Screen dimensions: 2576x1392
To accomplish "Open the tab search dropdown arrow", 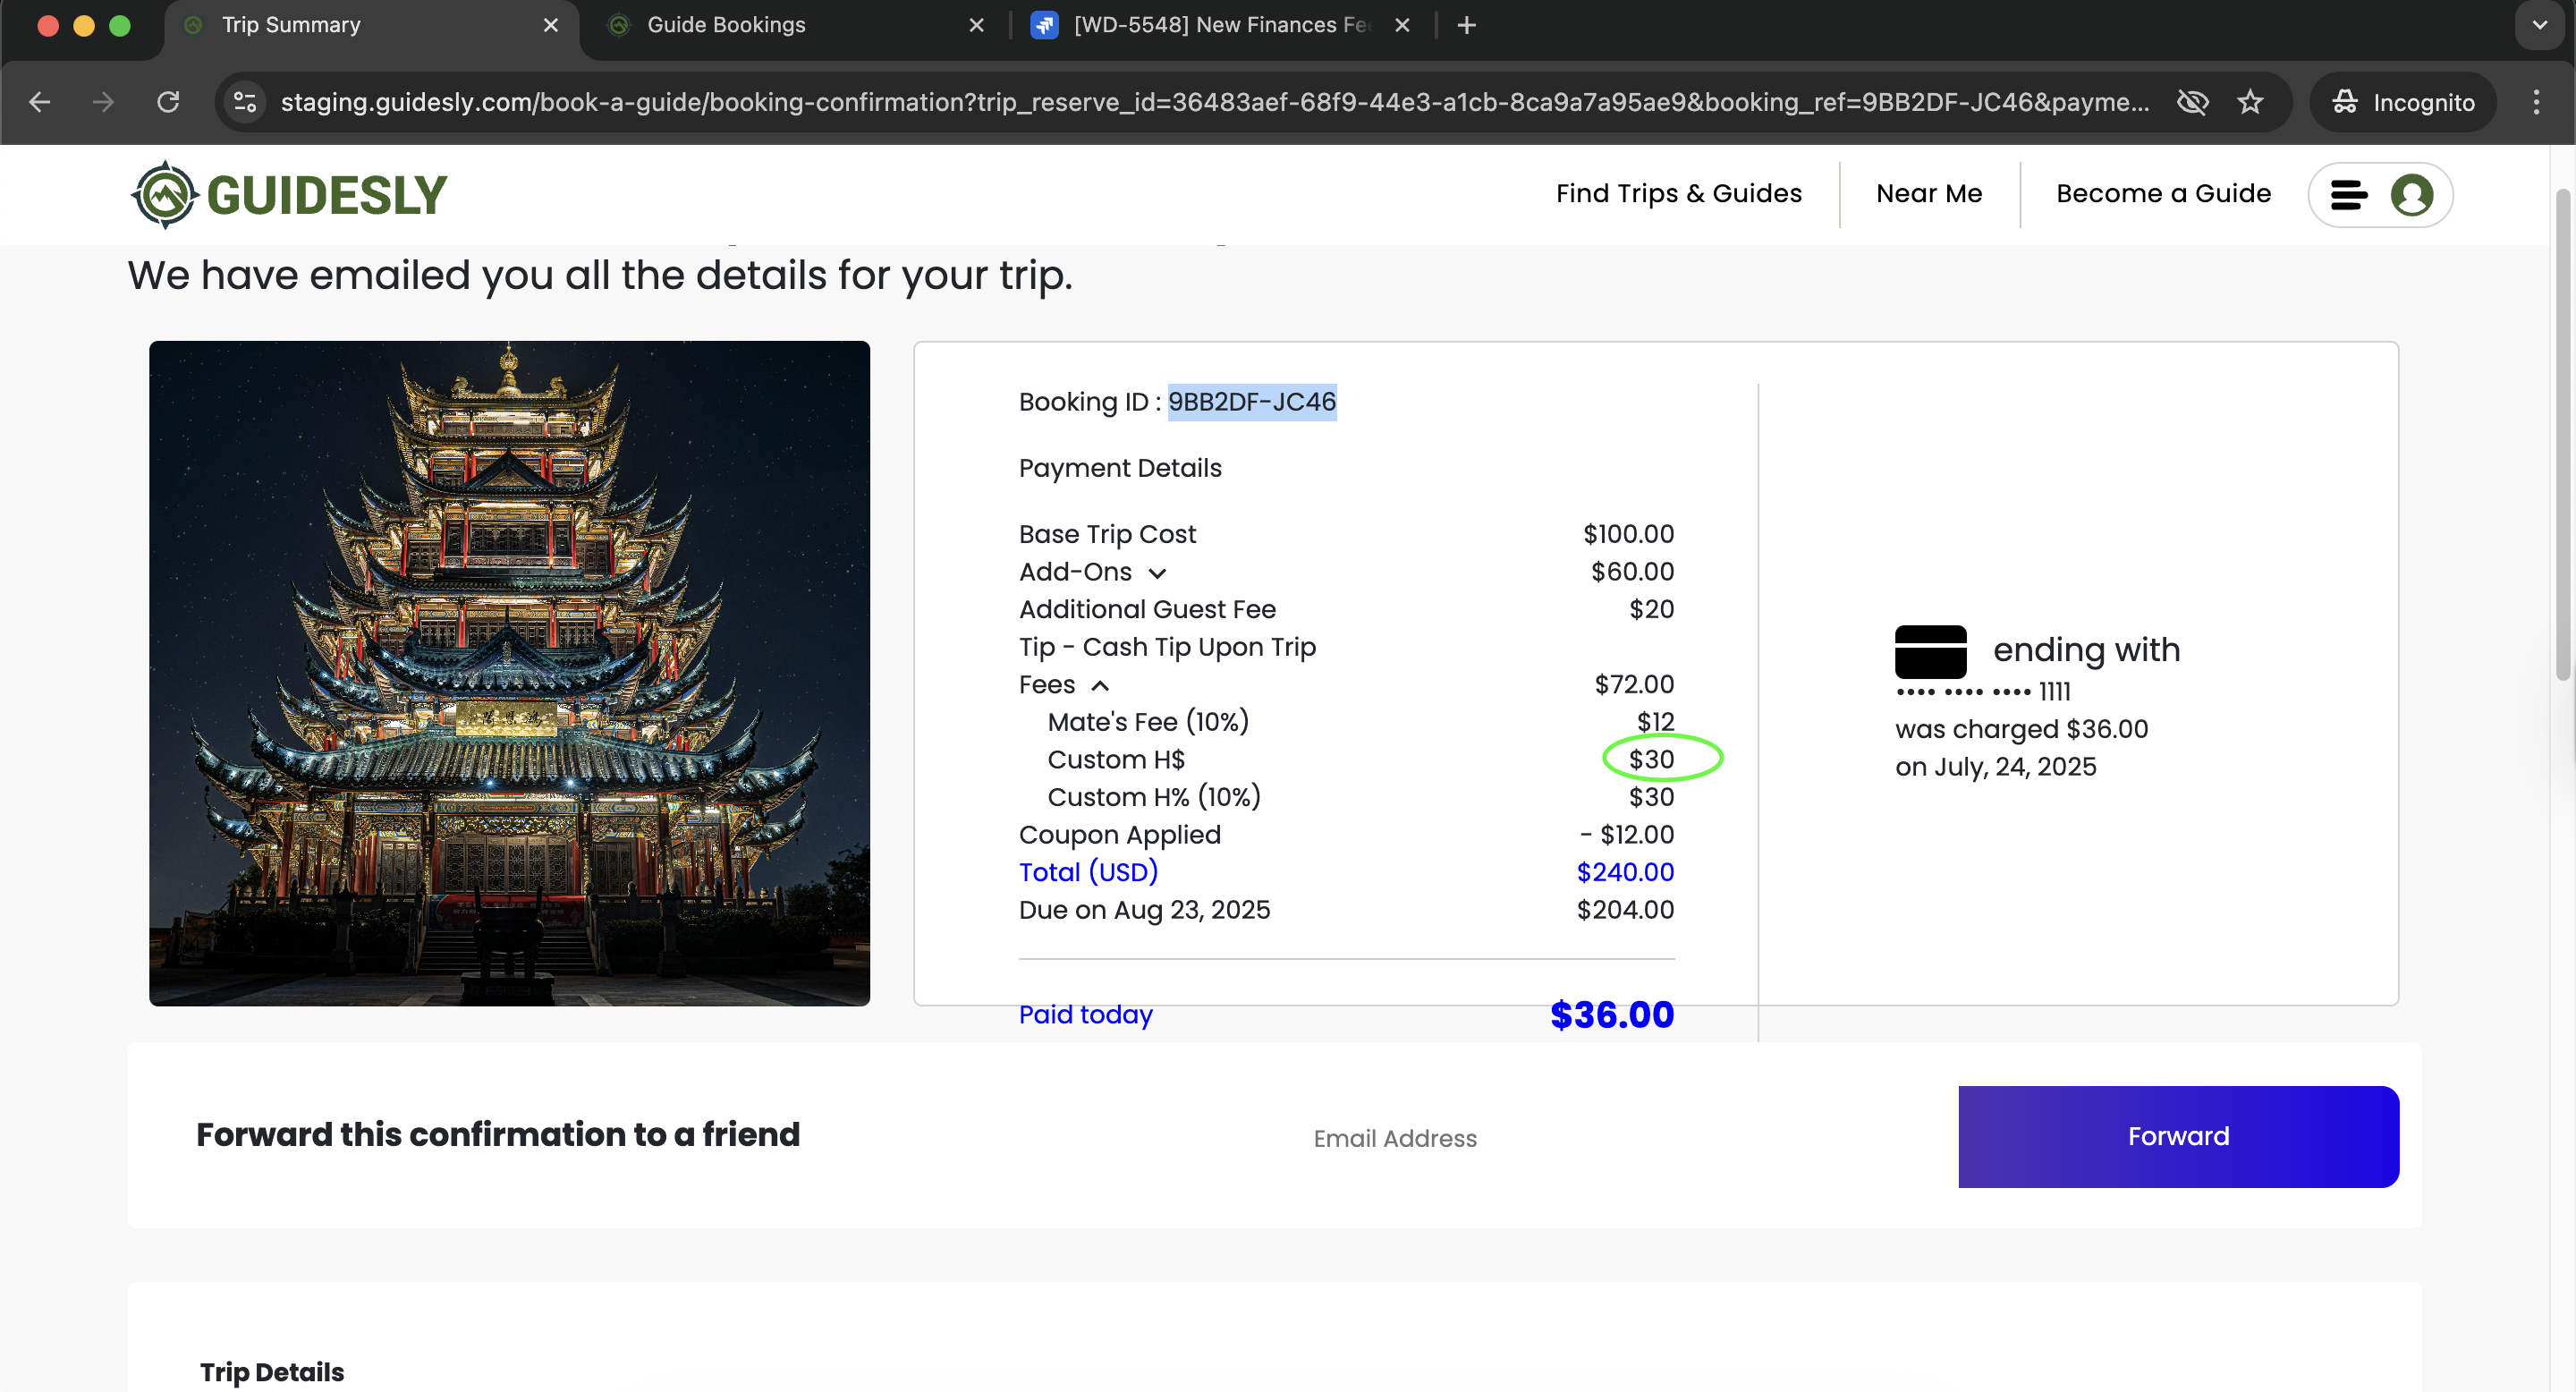I will tap(2539, 25).
